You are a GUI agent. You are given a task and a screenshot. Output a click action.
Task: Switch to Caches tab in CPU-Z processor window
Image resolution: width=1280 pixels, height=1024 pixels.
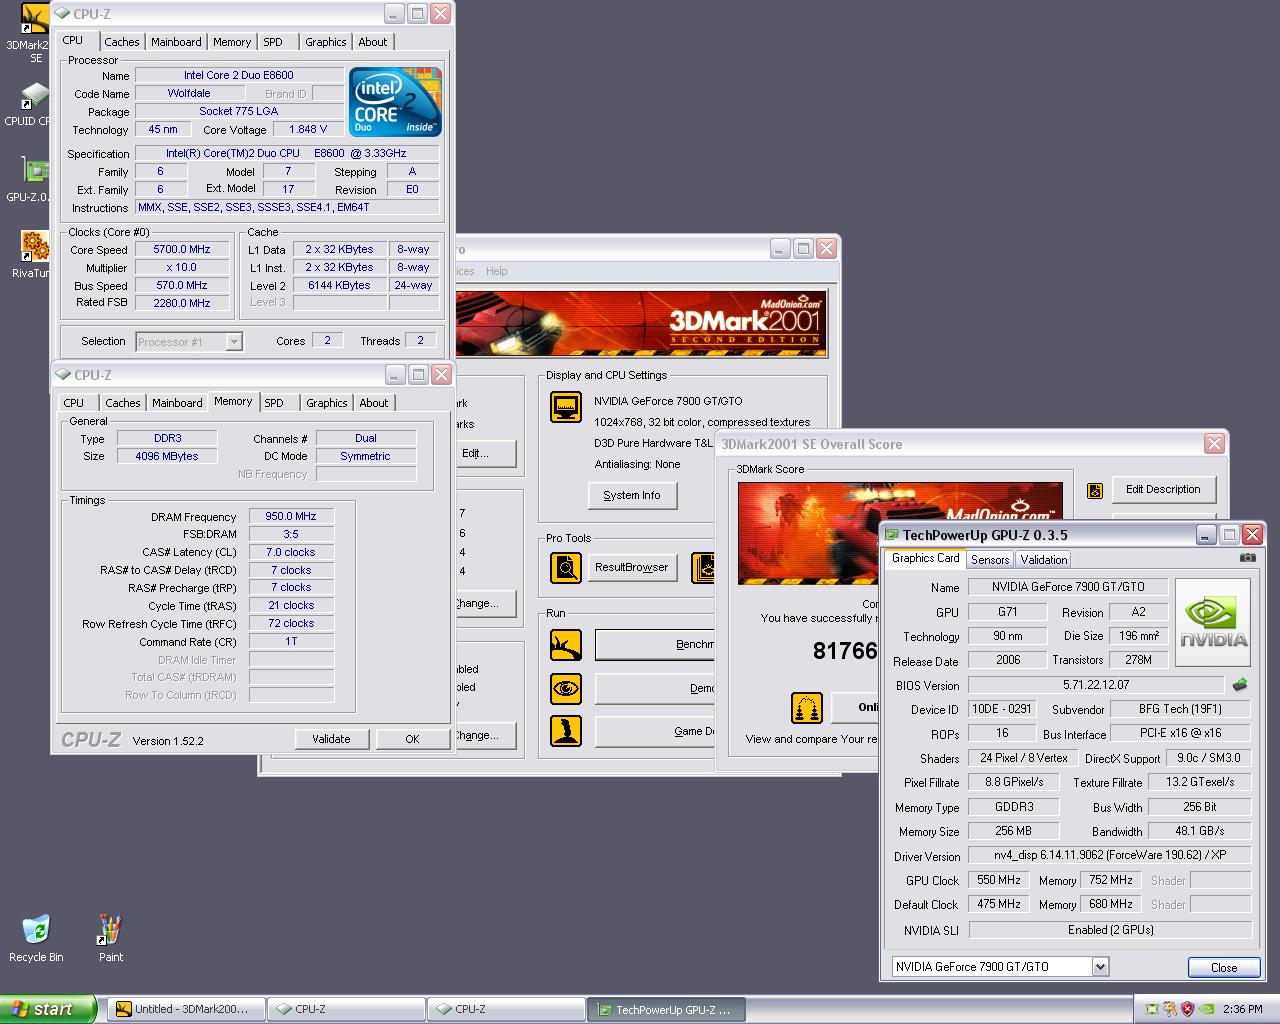122,42
